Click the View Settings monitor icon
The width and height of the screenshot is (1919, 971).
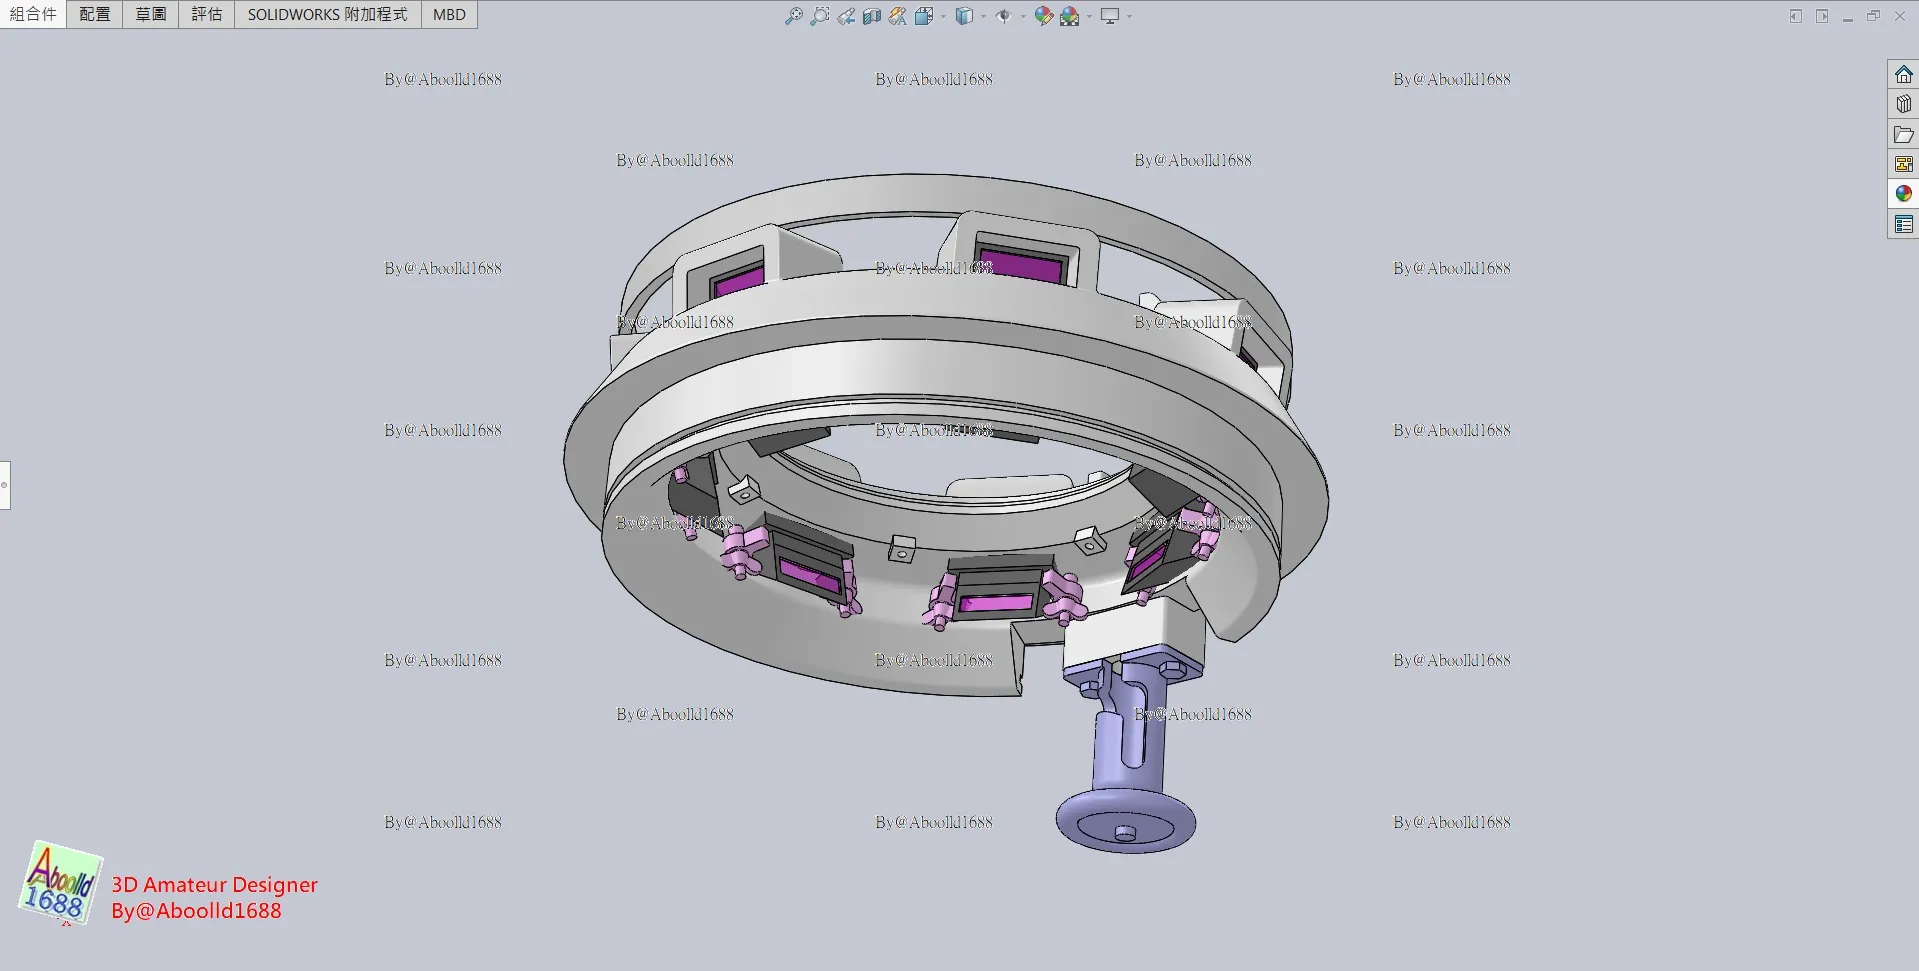click(1110, 16)
